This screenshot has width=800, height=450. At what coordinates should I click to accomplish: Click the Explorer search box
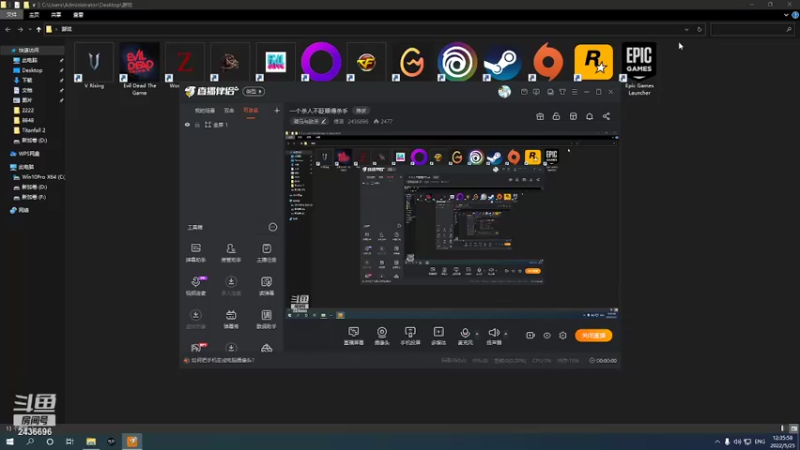click(x=752, y=30)
